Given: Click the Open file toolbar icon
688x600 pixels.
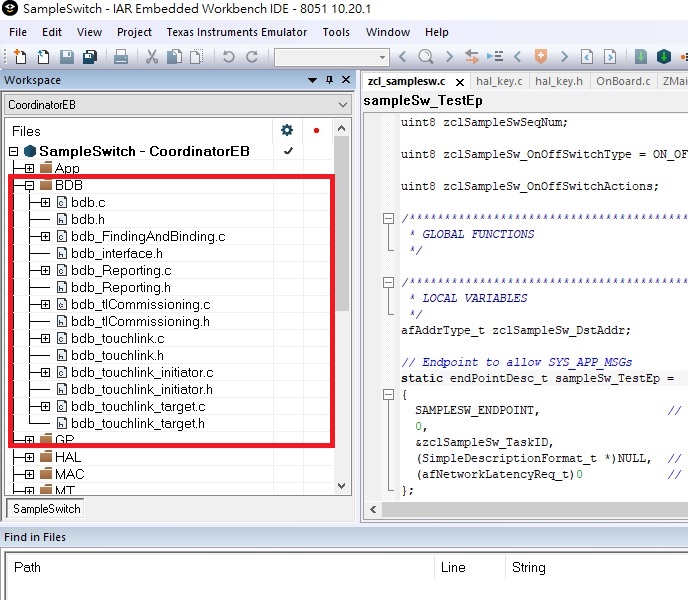Looking at the screenshot, I should pos(43,57).
